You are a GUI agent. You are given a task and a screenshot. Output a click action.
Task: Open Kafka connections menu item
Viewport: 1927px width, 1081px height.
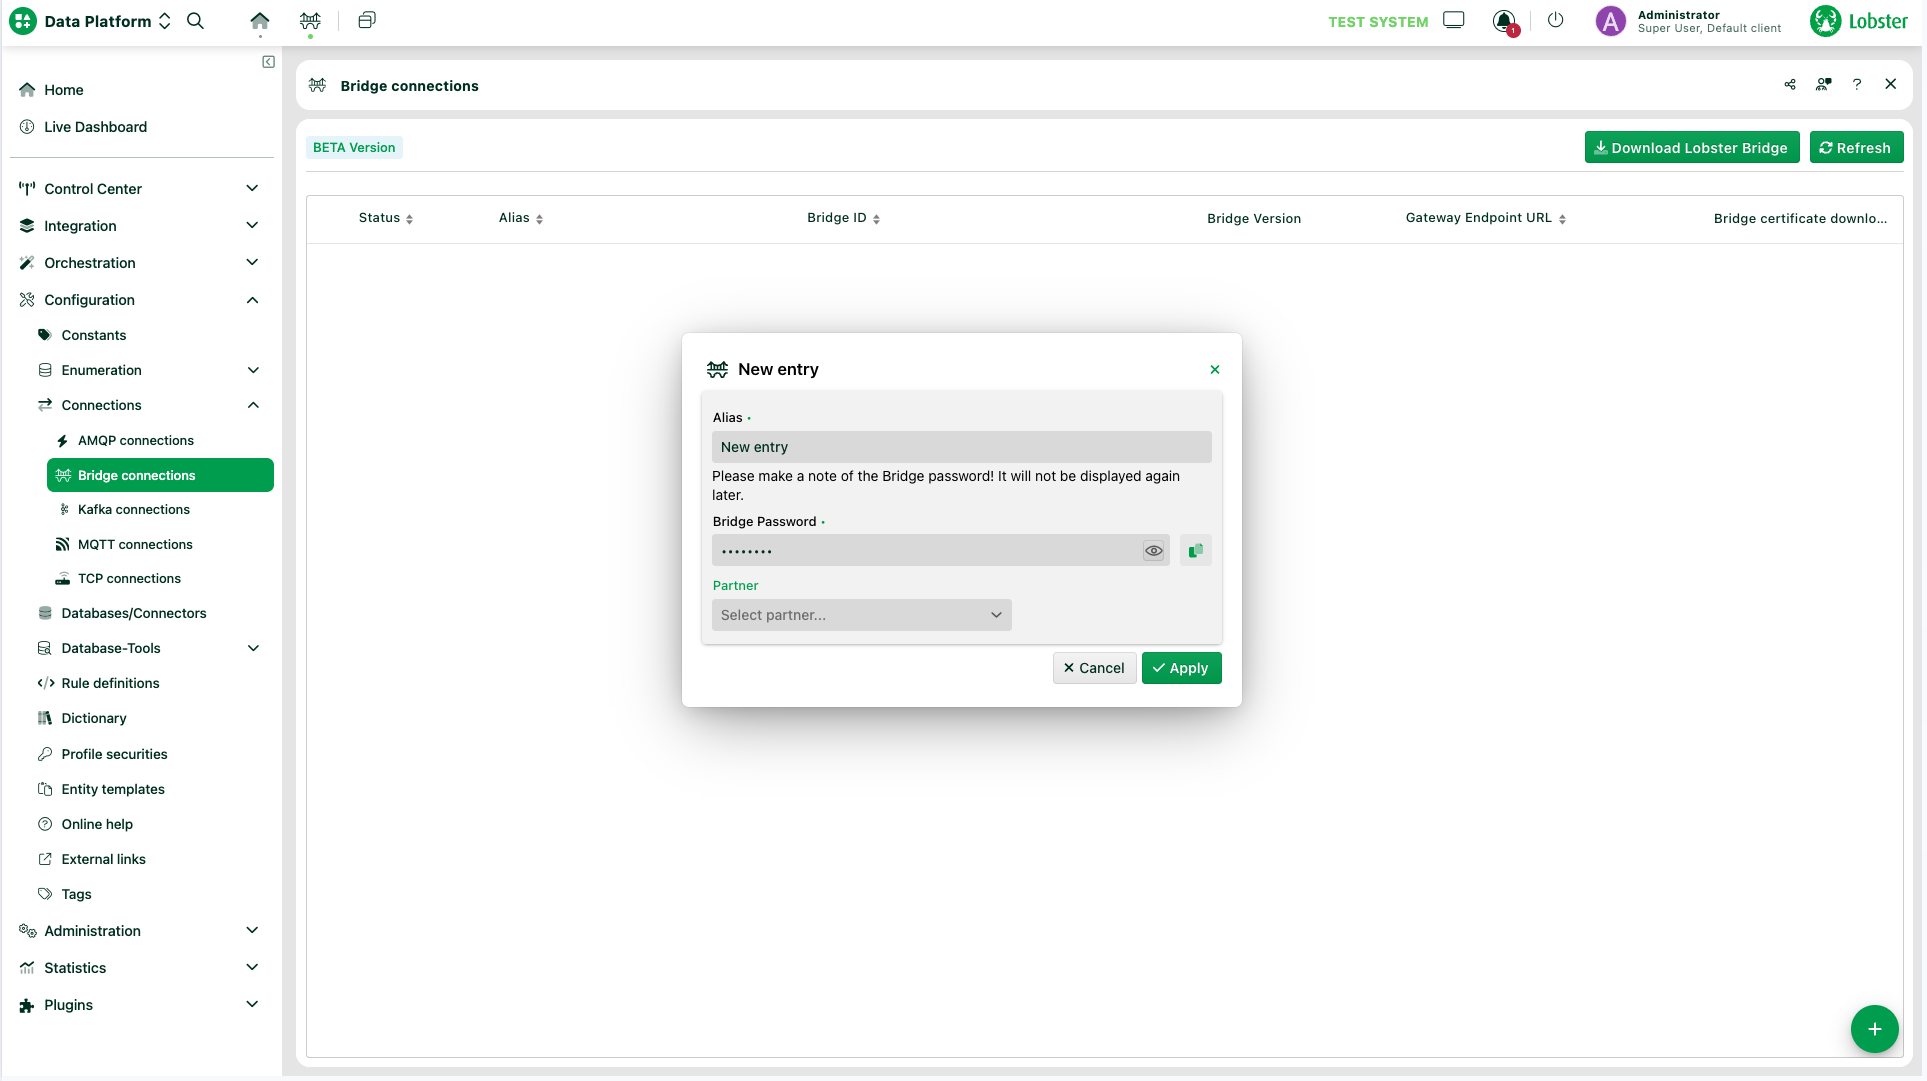pyautogui.click(x=134, y=510)
